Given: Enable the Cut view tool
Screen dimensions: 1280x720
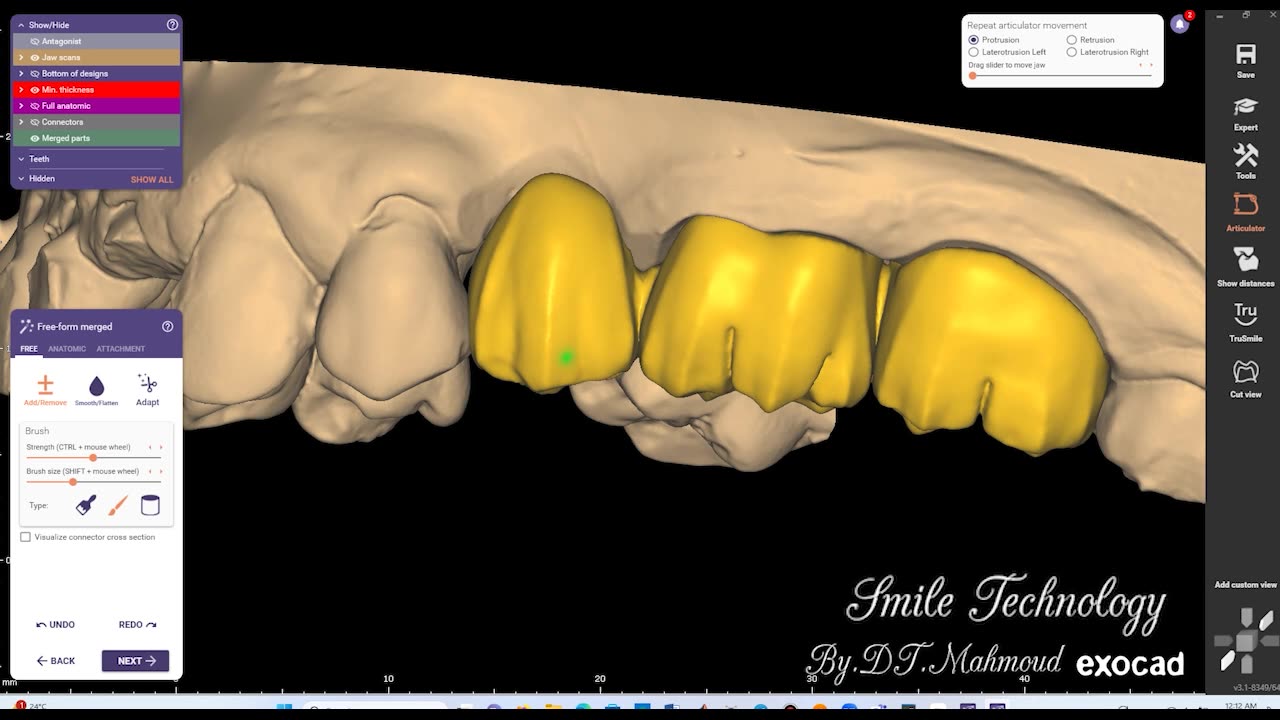Looking at the screenshot, I should click(x=1245, y=379).
